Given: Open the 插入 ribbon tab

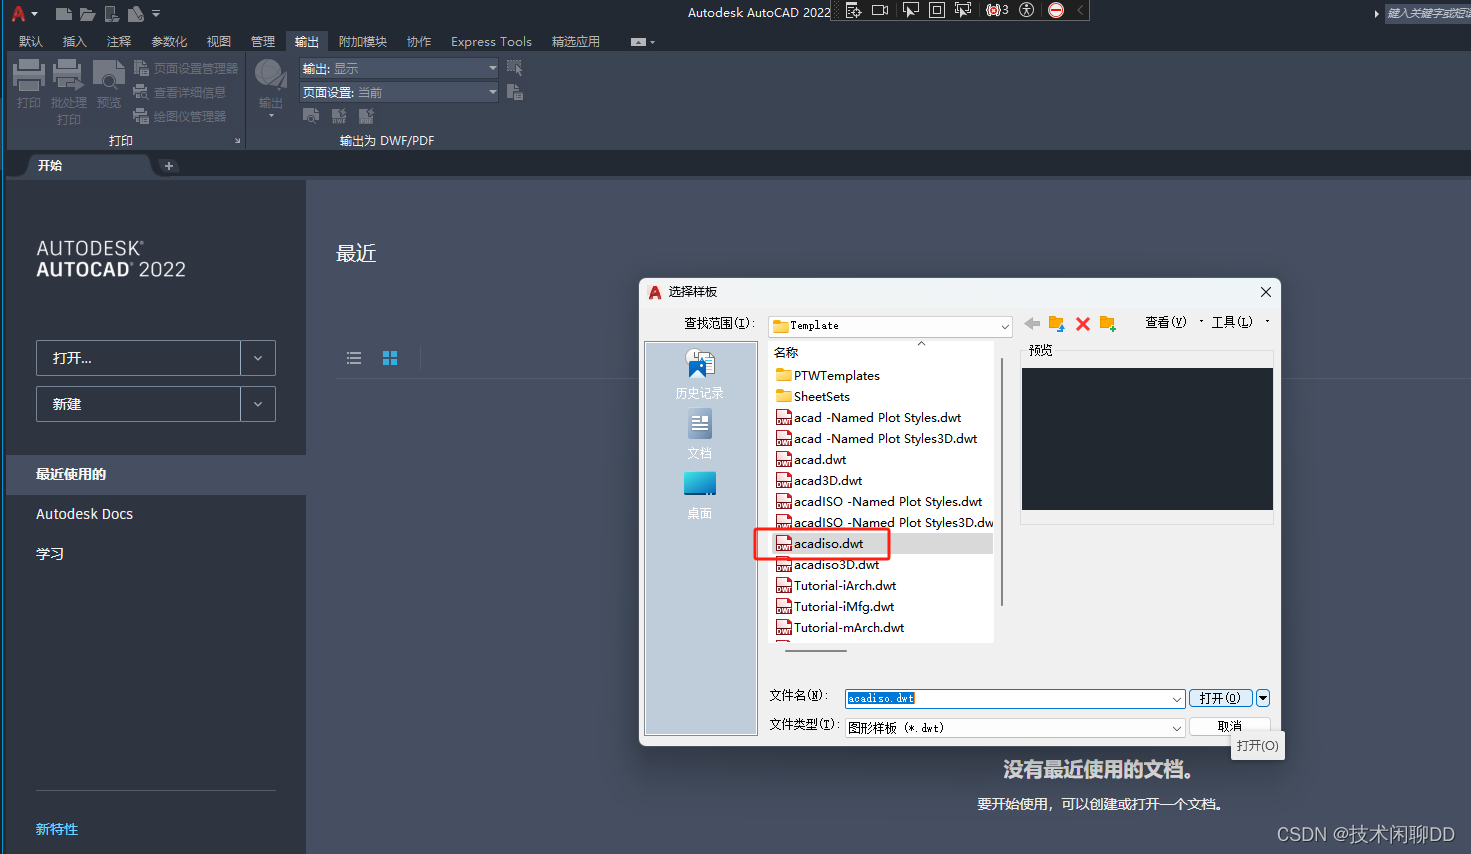Looking at the screenshot, I should point(75,42).
